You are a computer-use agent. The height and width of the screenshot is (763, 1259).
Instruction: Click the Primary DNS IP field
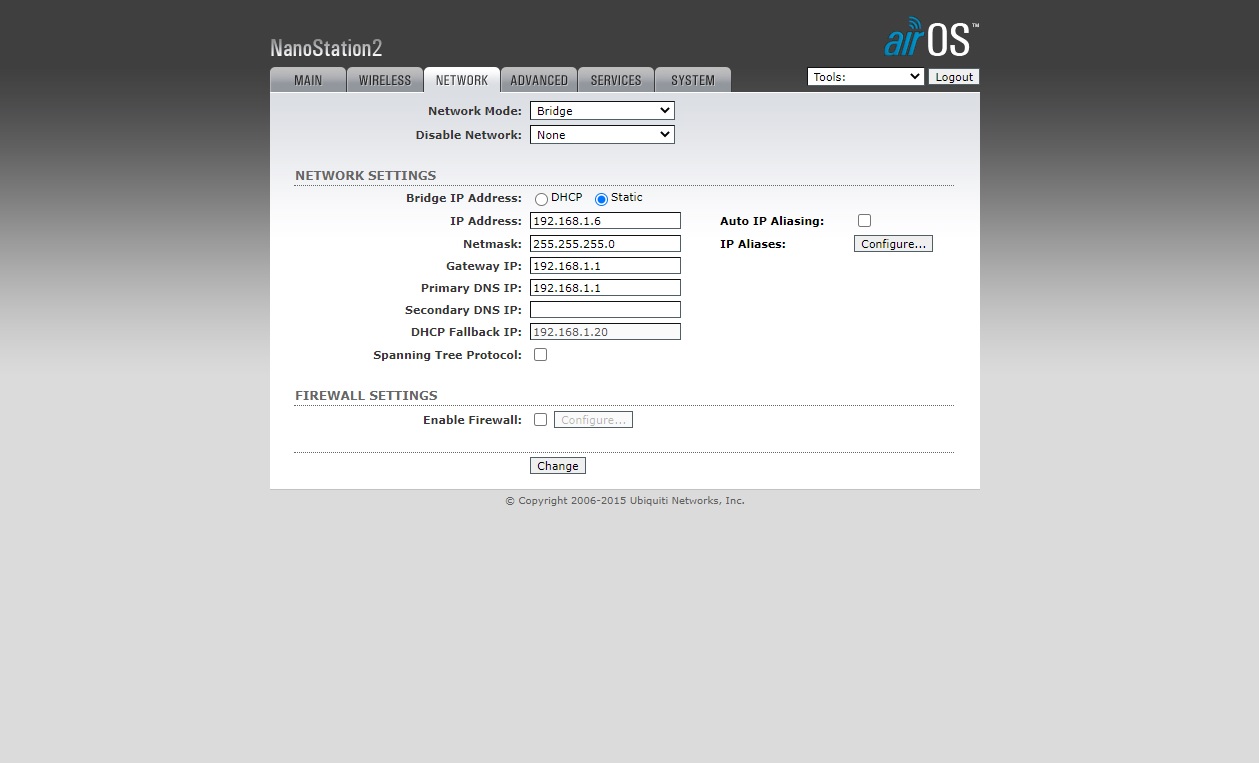click(x=605, y=288)
